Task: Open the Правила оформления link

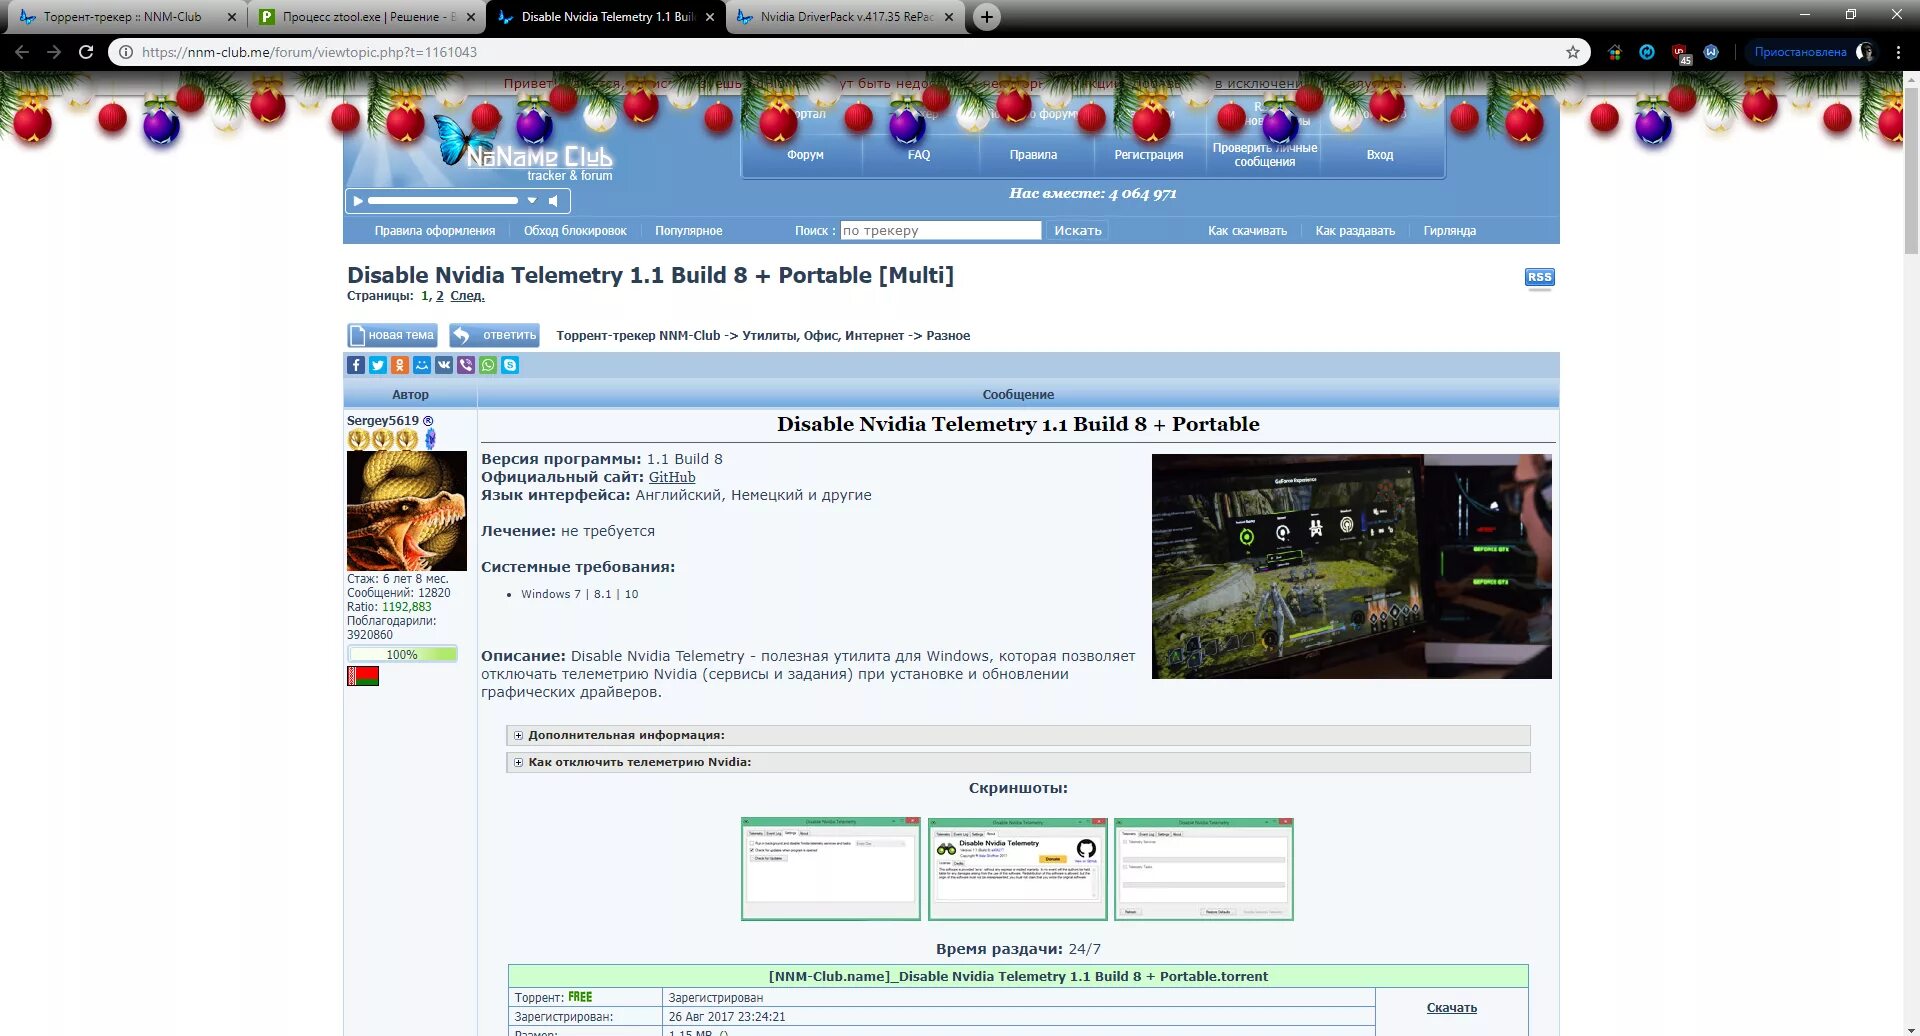Action: tap(435, 231)
